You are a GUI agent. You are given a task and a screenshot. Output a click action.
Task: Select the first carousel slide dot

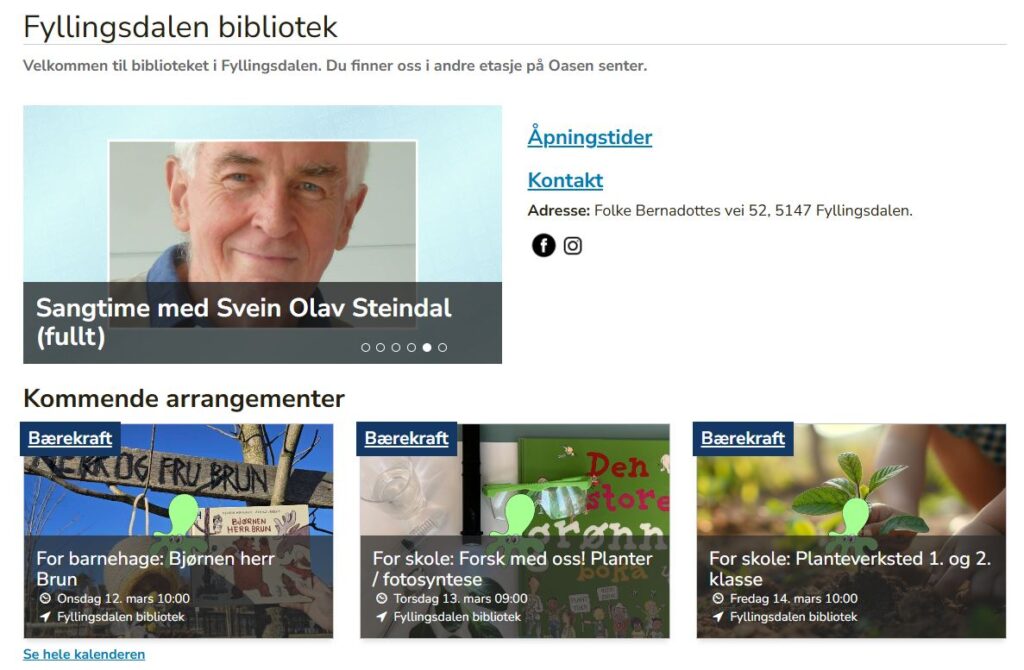tap(366, 347)
